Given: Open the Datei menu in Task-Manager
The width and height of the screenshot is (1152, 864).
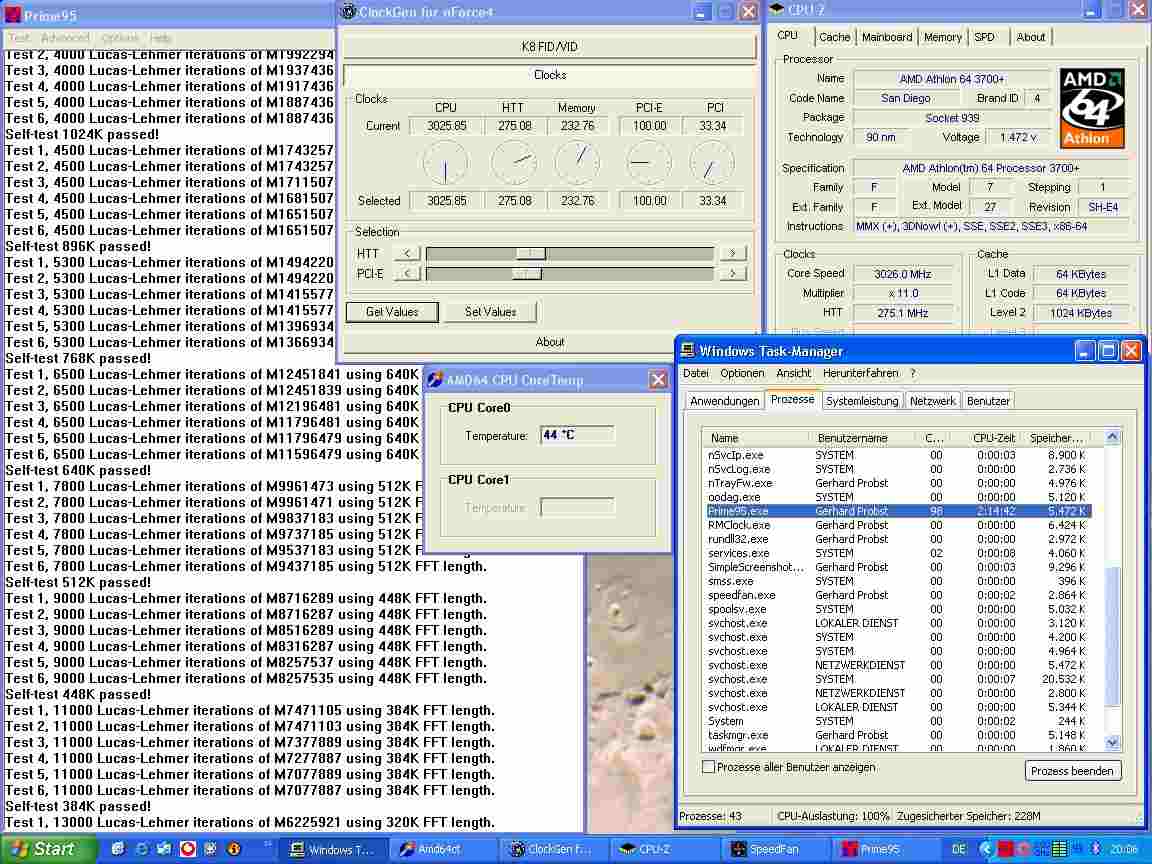Looking at the screenshot, I should 696,373.
